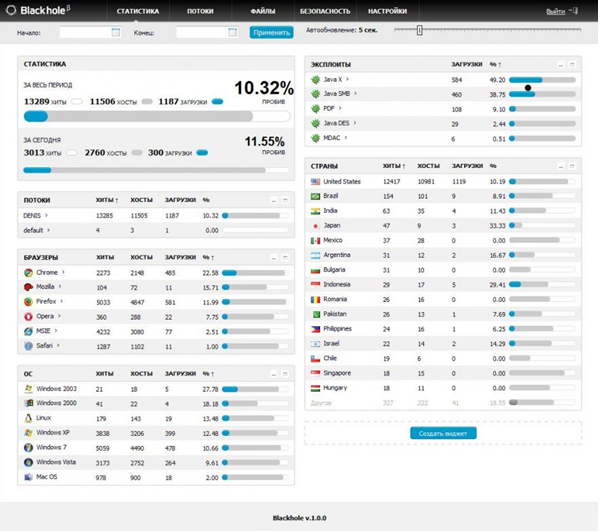Open the end date calendar icon
The height and width of the screenshot is (532, 600).
pyautogui.click(x=232, y=33)
